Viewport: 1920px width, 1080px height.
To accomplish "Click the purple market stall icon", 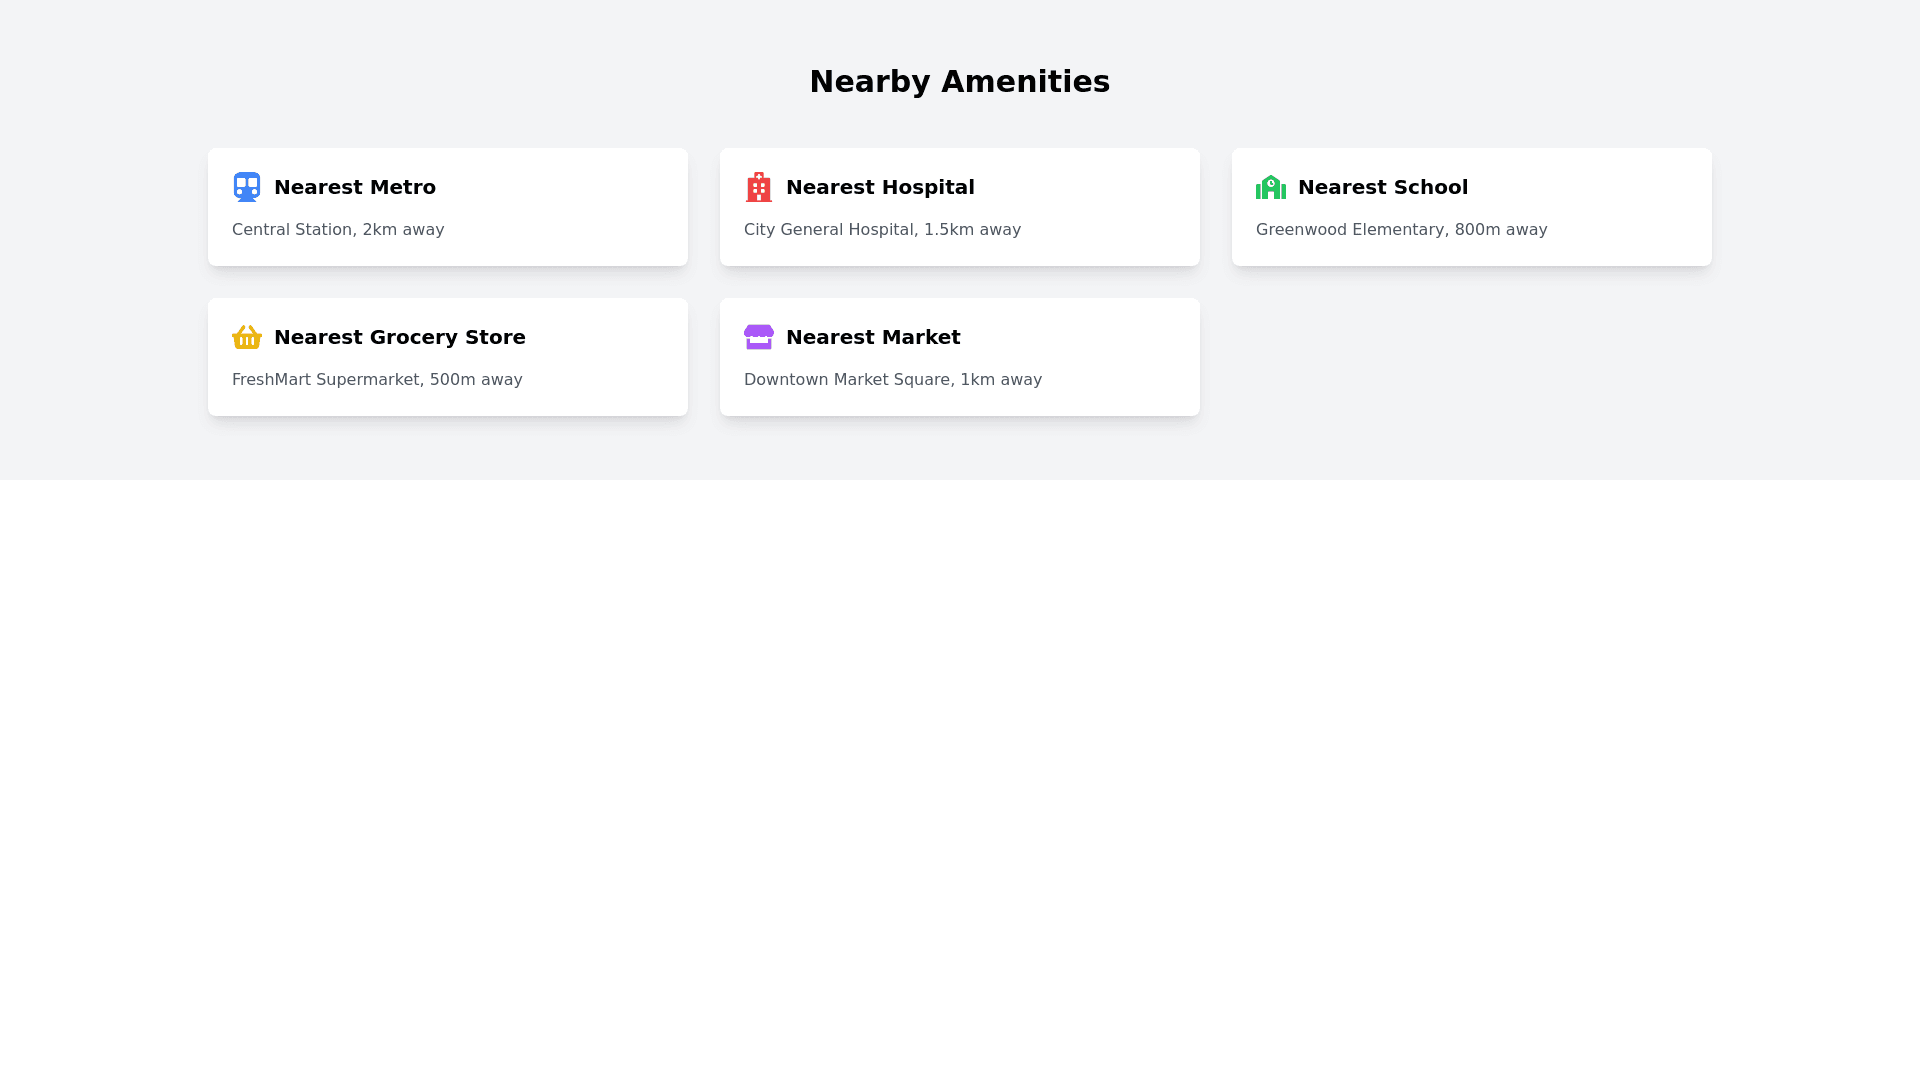I will [759, 337].
